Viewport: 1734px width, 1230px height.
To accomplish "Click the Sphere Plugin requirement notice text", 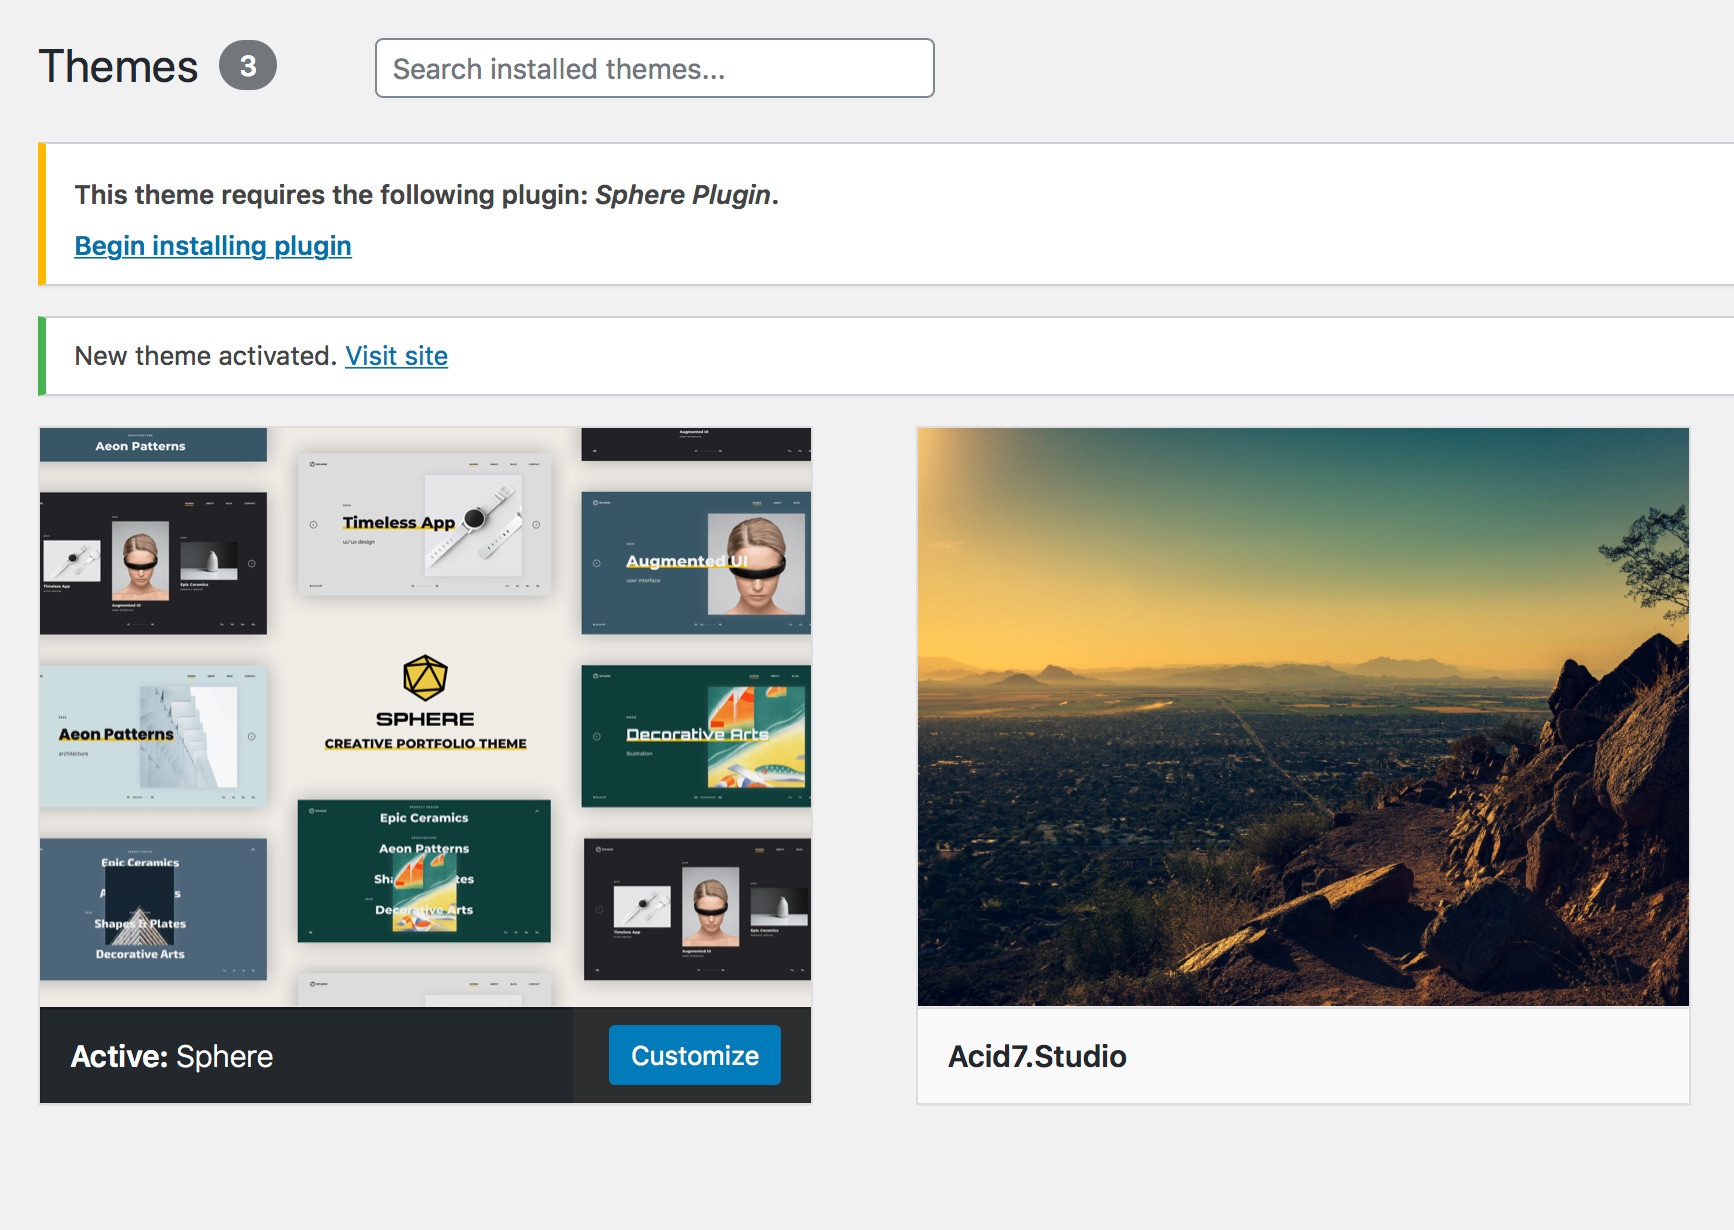I will (x=426, y=195).
